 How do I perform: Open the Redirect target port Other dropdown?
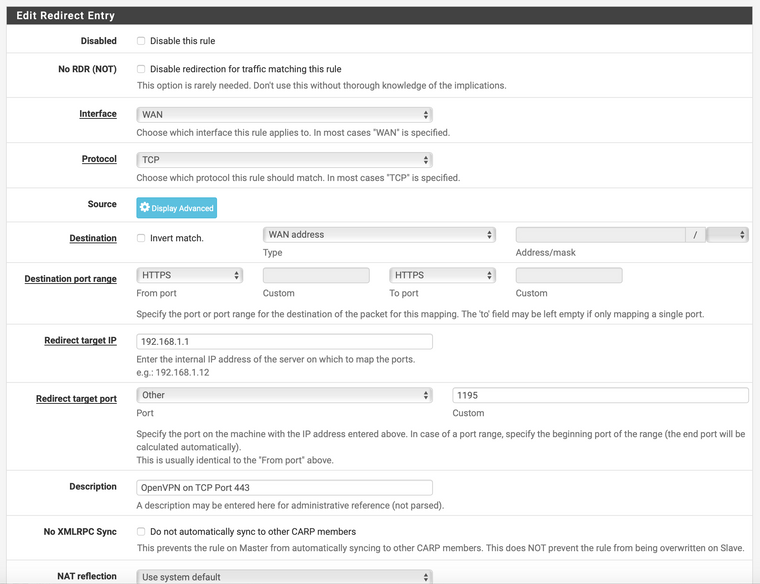click(x=285, y=395)
